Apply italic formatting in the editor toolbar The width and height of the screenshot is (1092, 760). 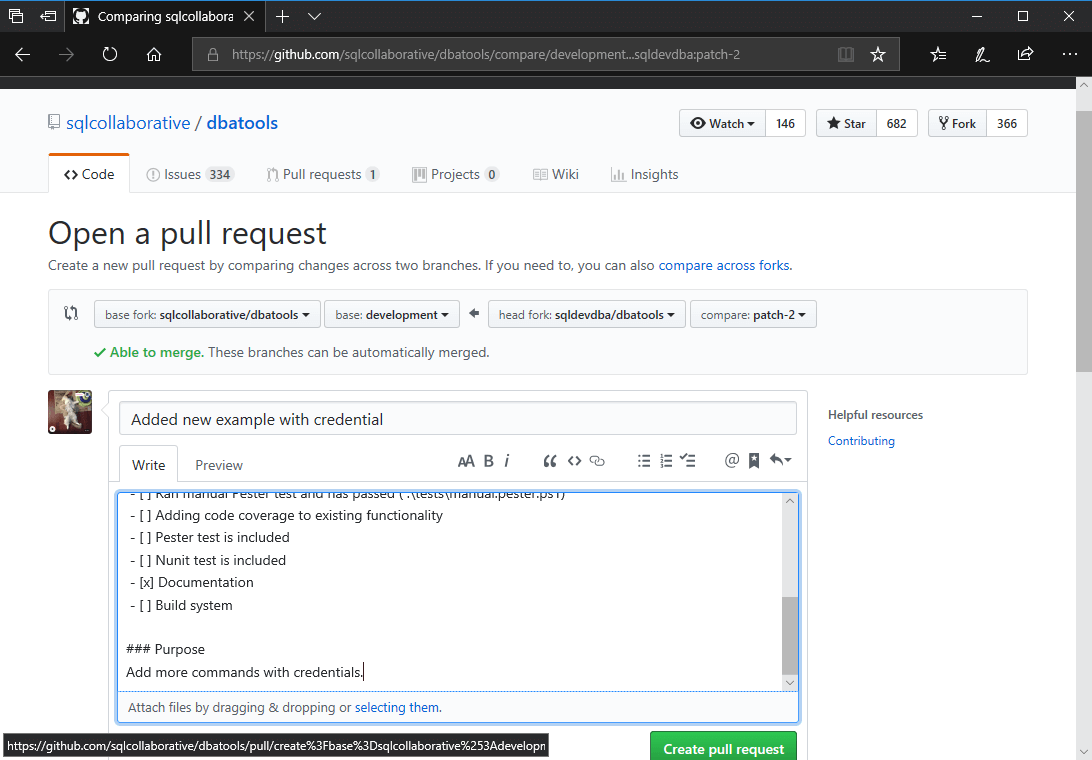pyautogui.click(x=507, y=461)
